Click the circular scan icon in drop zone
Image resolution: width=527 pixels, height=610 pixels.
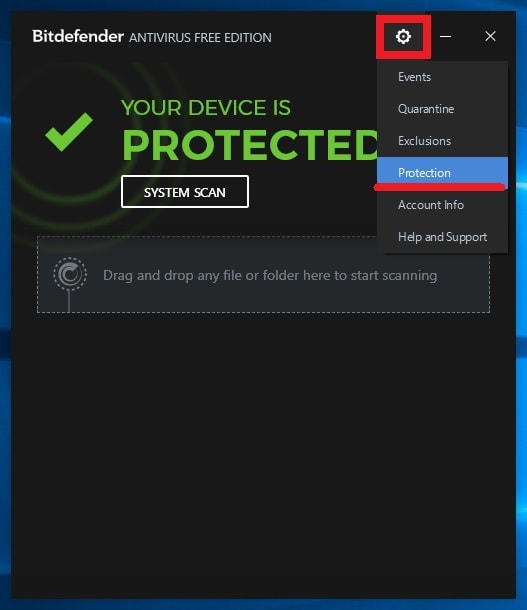click(70, 274)
